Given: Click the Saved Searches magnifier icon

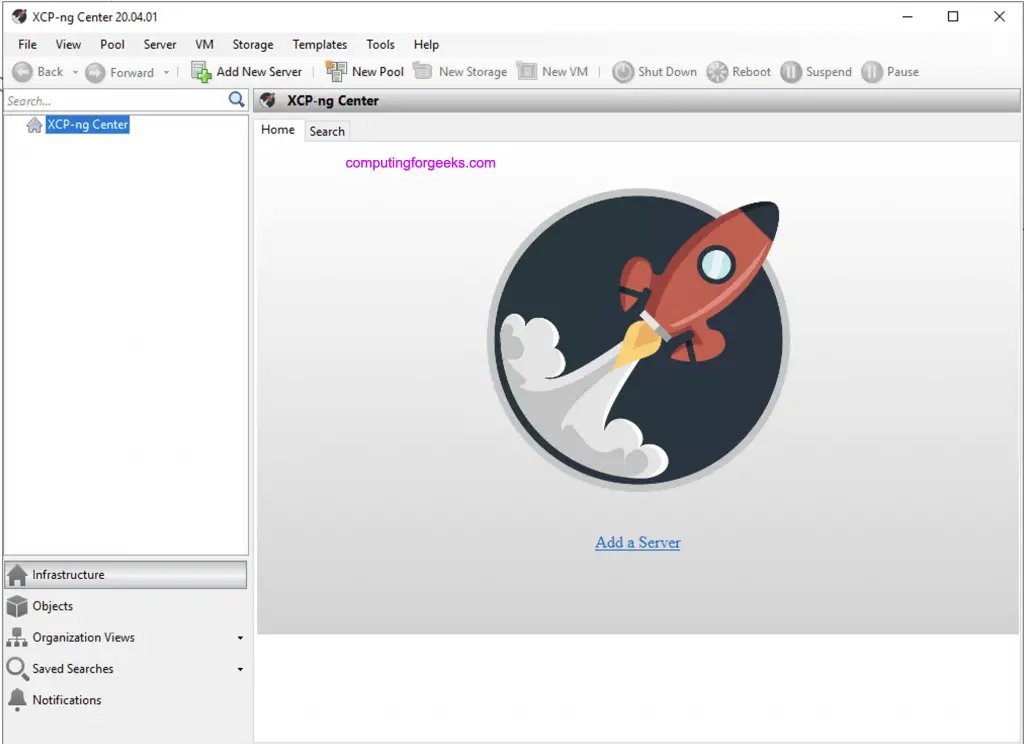Looking at the screenshot, I should pyautogui.click(x=17, y=669).
